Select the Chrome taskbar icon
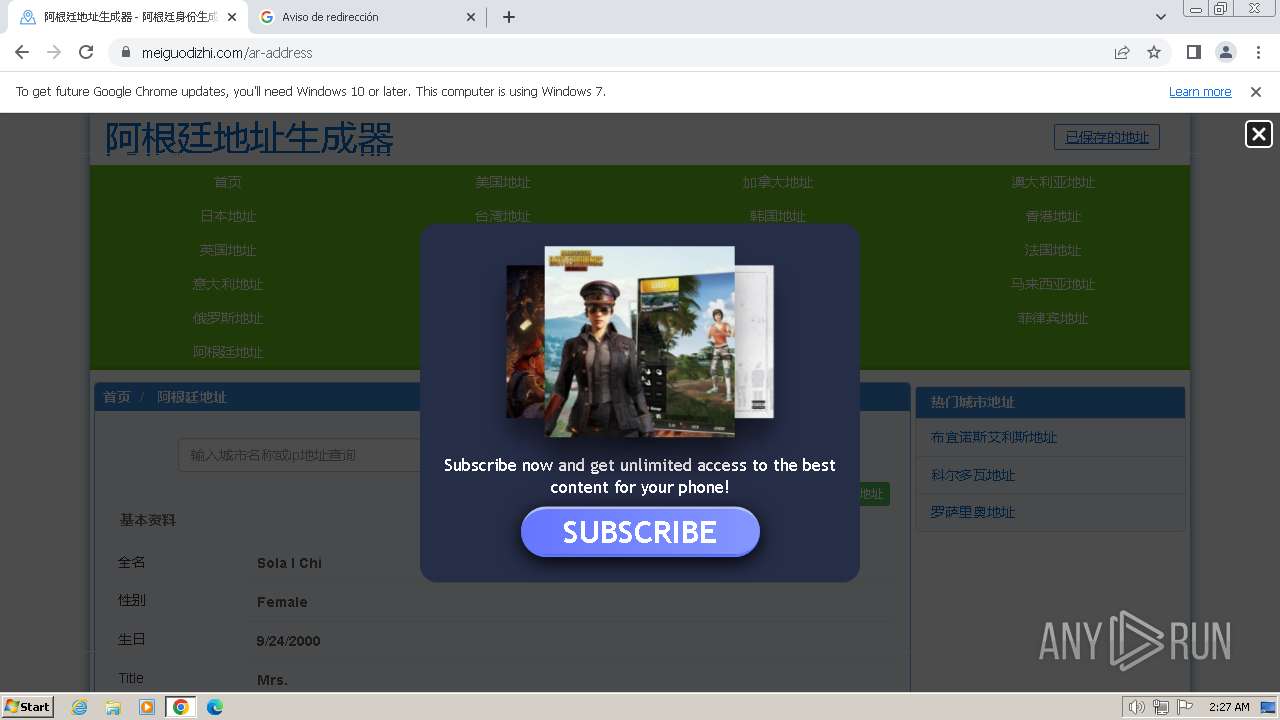This screenshot has height=720, width=1280. pos(181,707)
